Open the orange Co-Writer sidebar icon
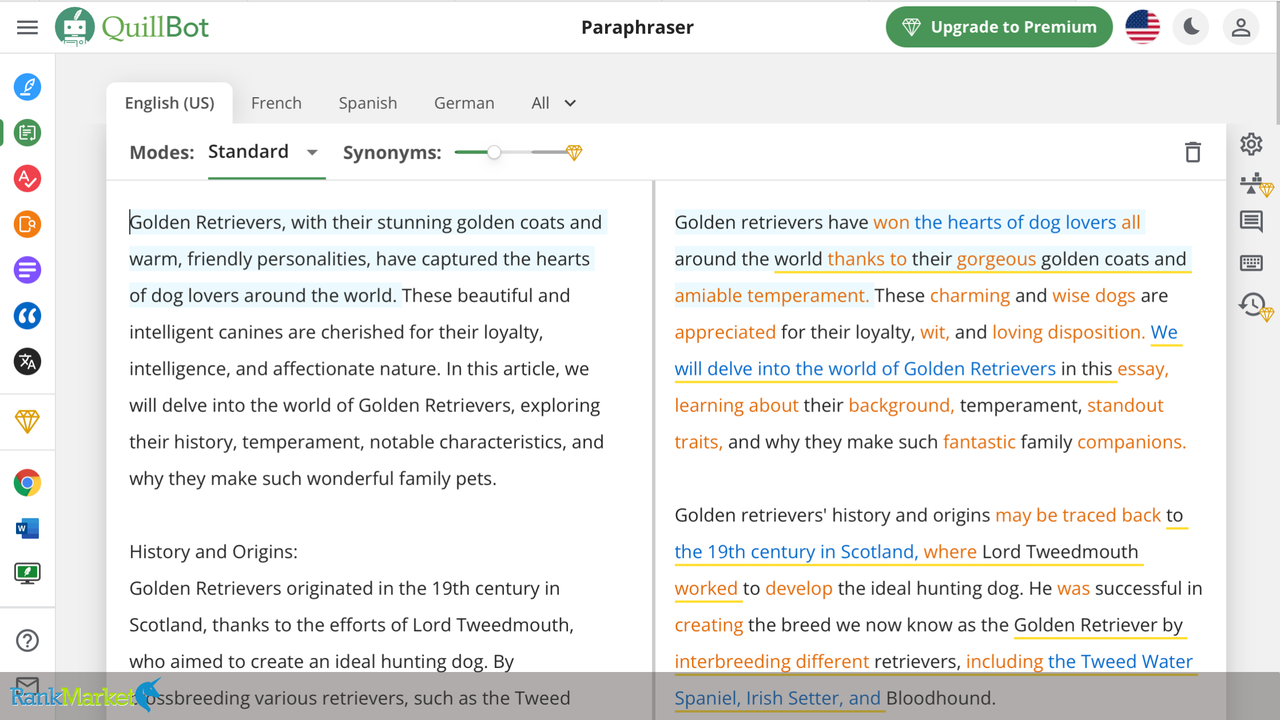 point(27,224)
